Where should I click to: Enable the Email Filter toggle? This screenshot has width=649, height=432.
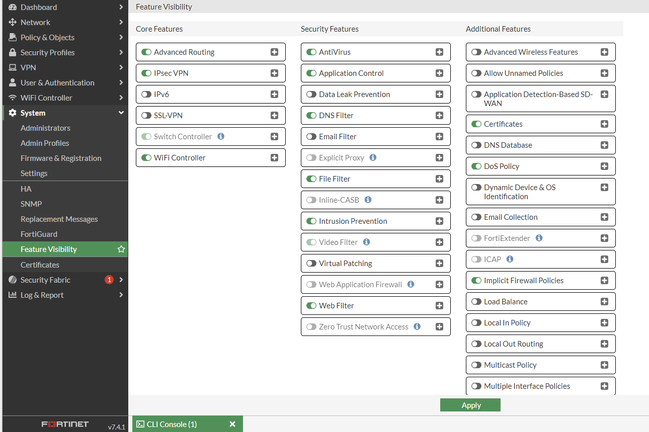[311, 136]
